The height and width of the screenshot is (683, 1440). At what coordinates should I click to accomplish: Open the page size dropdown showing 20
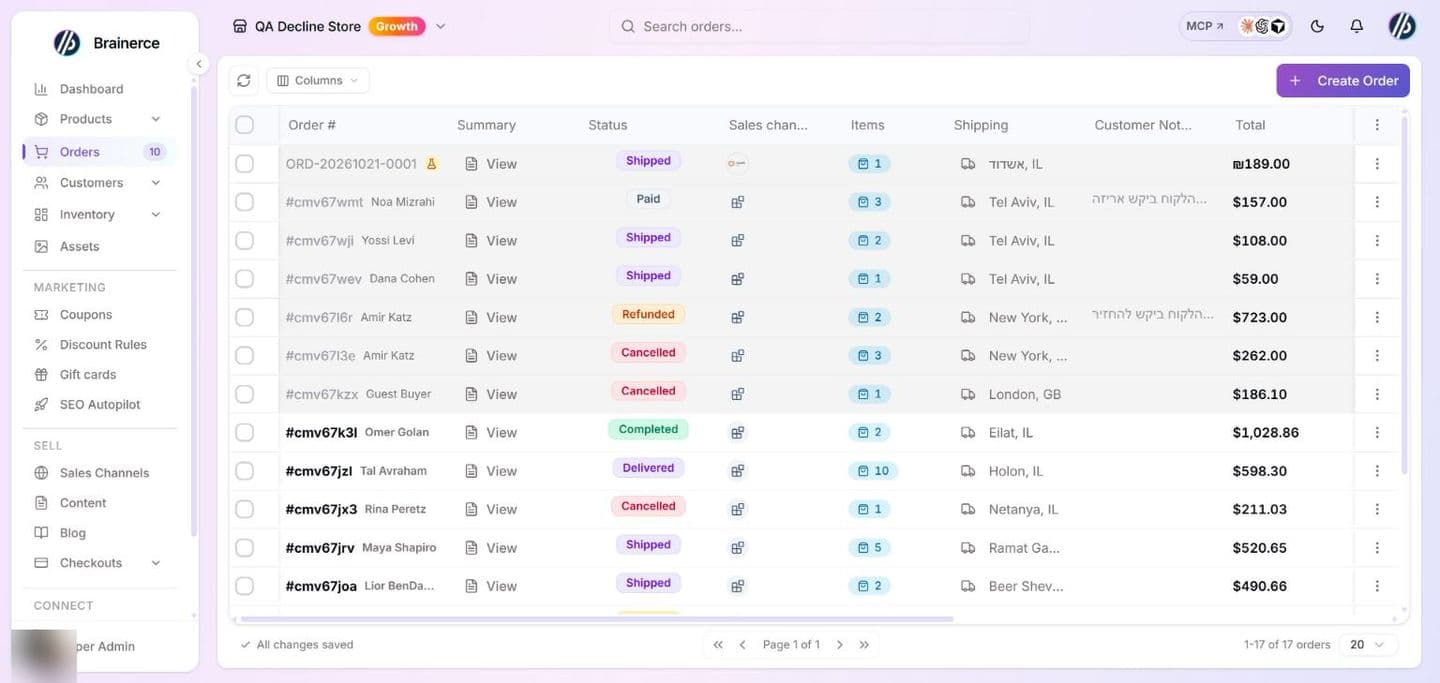[x=1367, y=645]
